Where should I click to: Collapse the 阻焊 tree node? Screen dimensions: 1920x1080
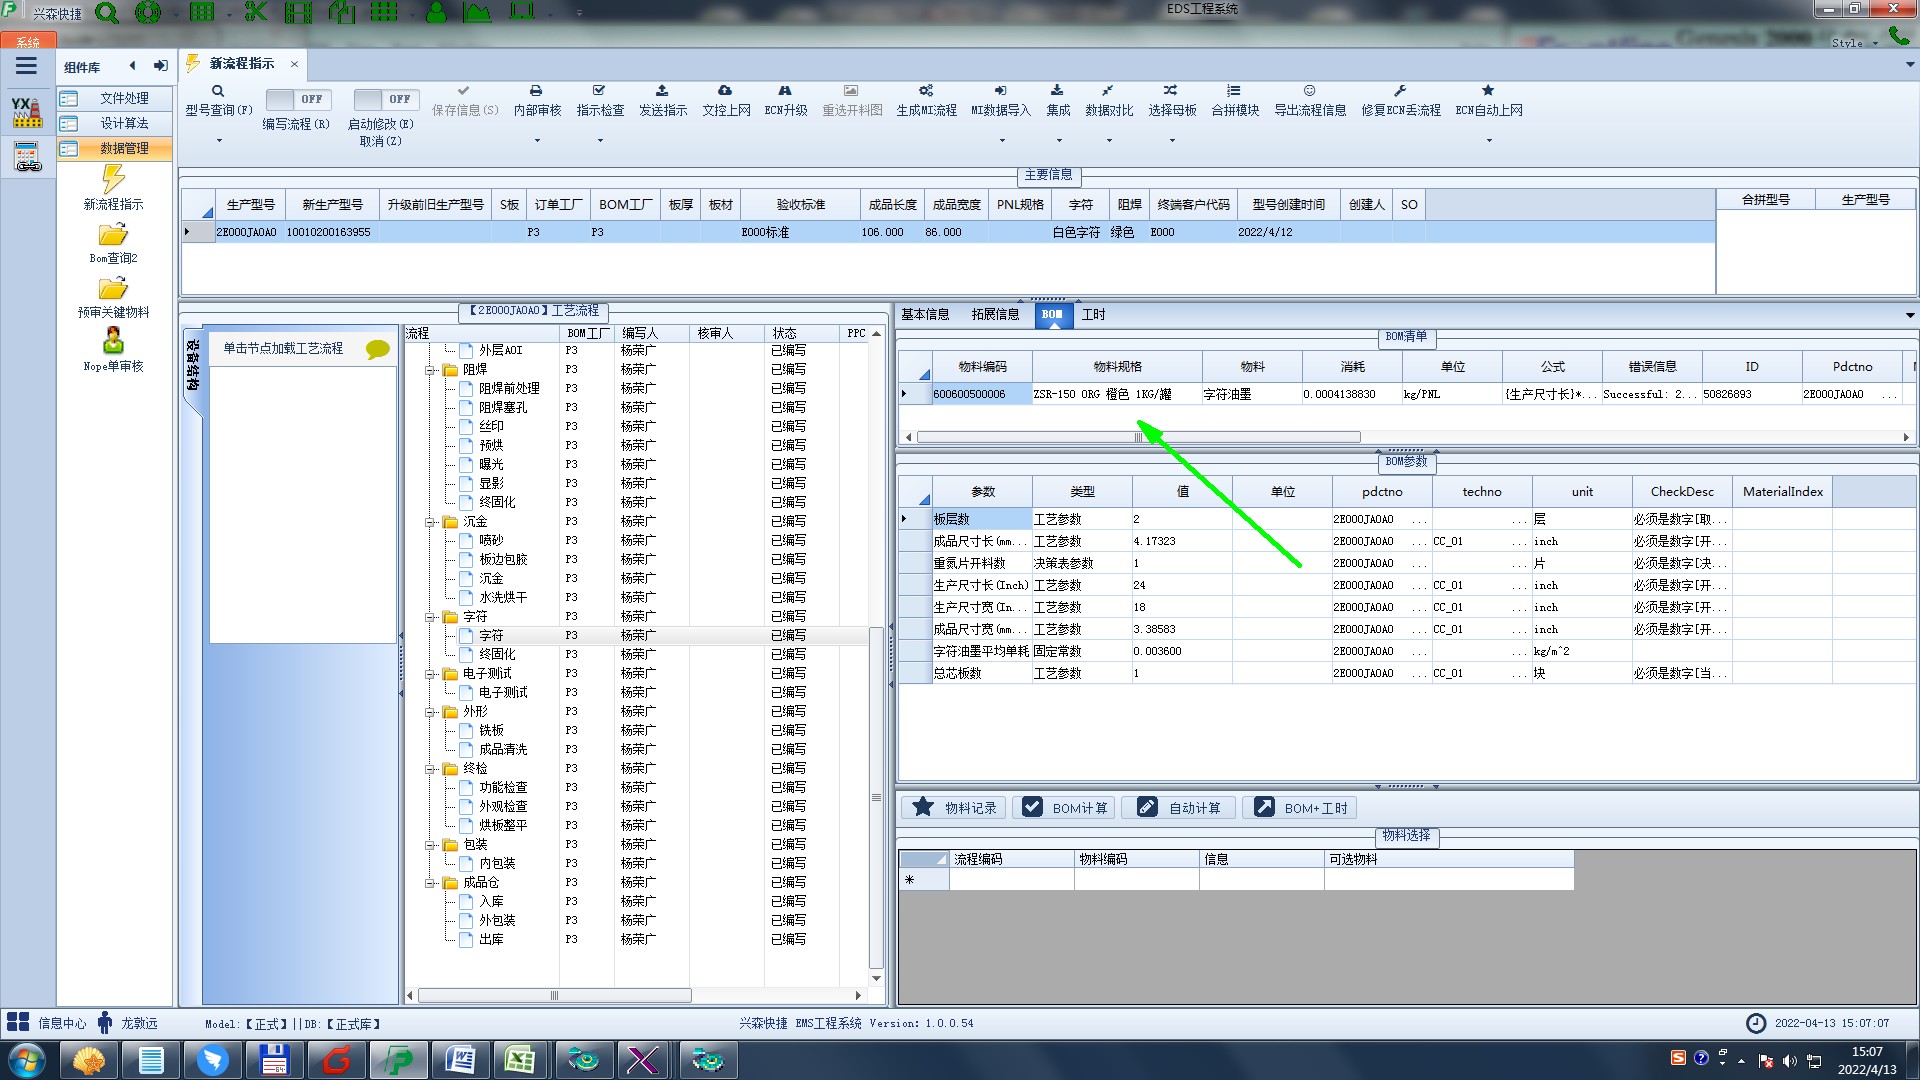point(430,370)
